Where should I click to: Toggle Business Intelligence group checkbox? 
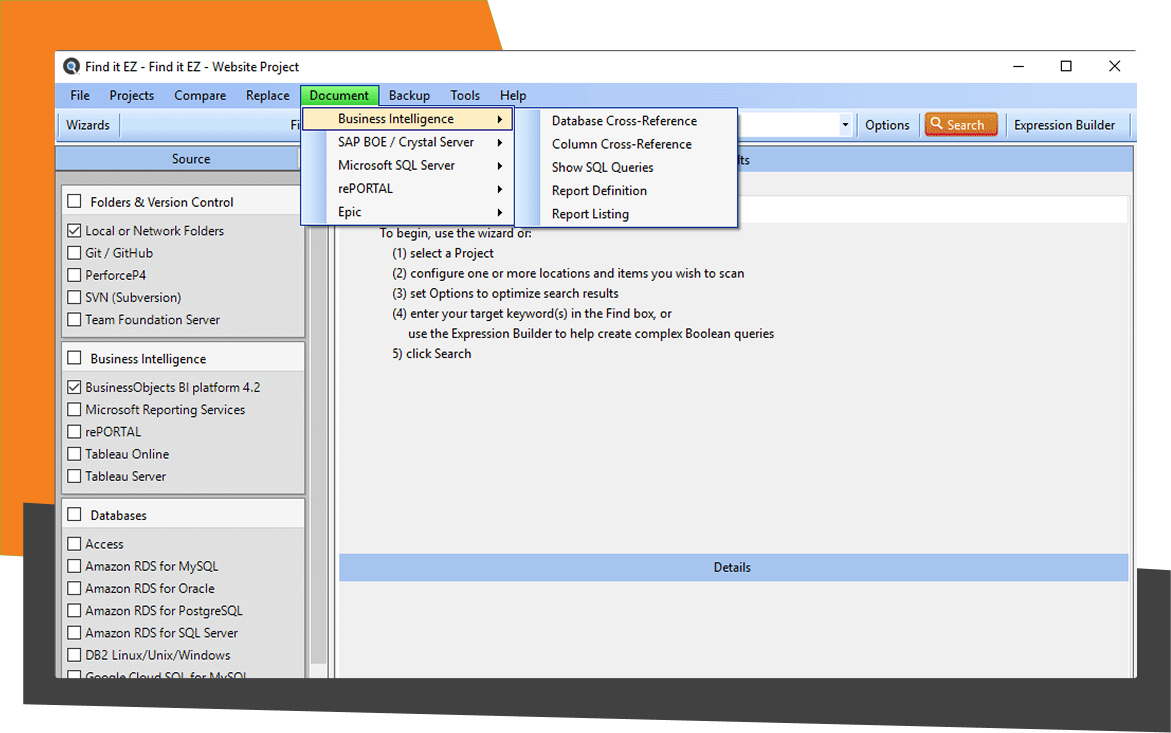(75, 358)
